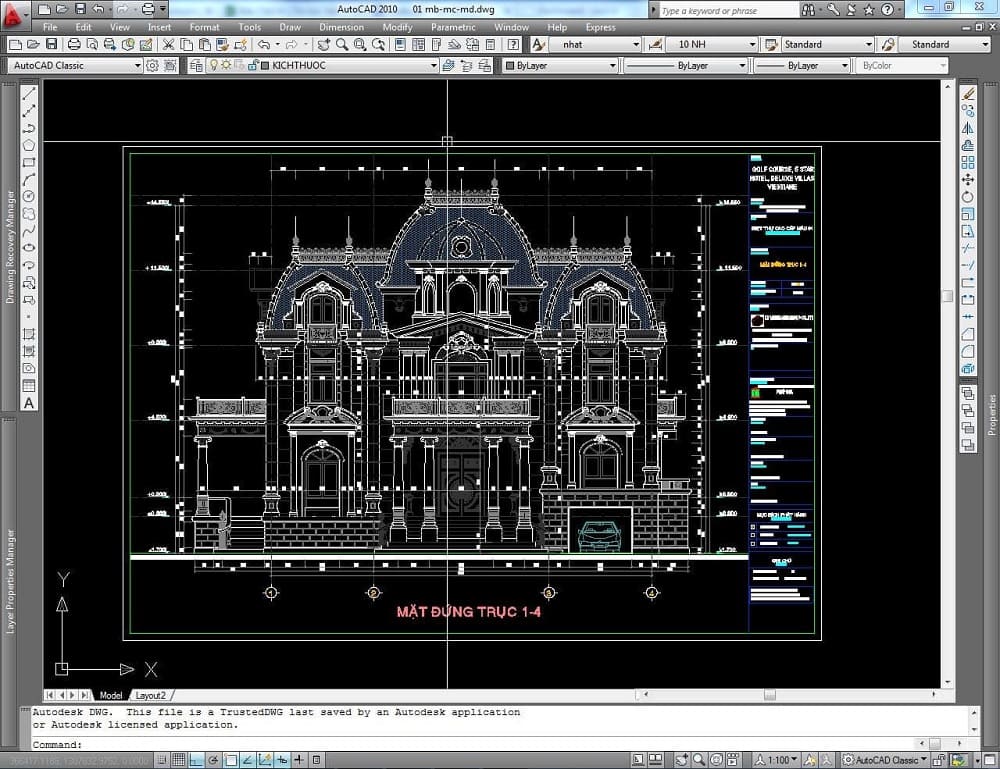Select the Text tool (letter A) in Draw toolbar

(29, 403)
